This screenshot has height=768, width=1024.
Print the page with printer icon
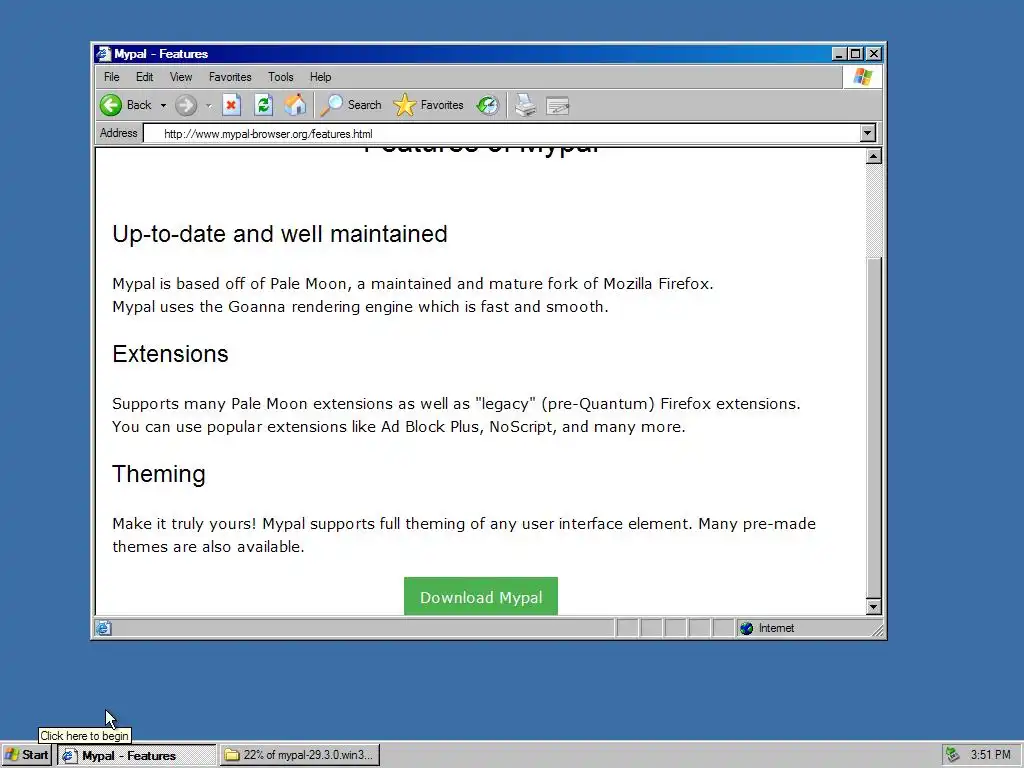[525, 105]
